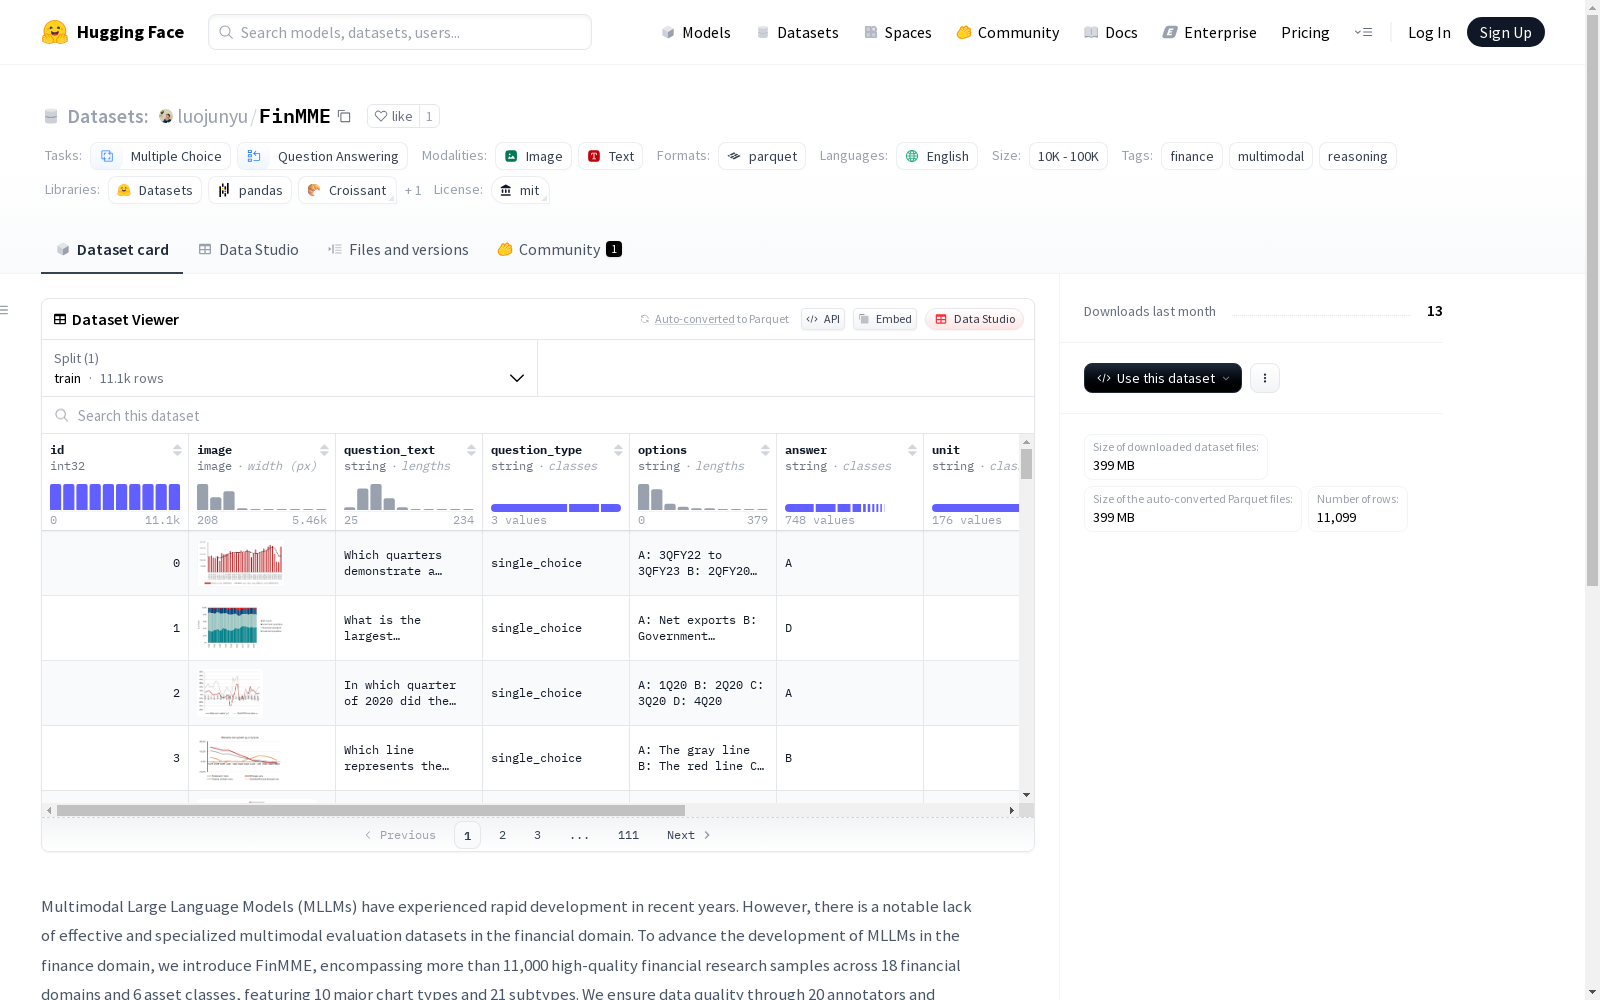Sort the question_type column
Screen dimensions: 1600x1000
coord(618,450)
